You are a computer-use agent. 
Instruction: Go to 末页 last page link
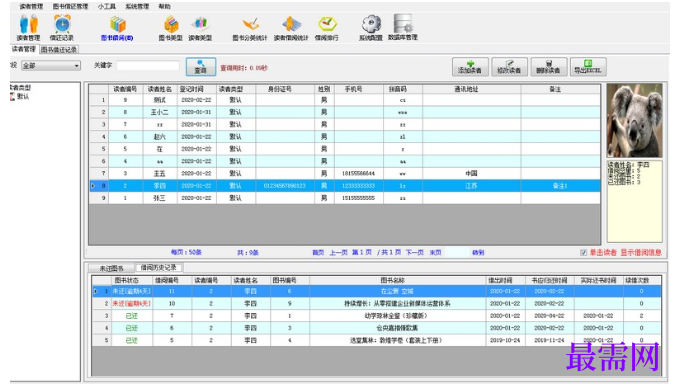(435, 252)
